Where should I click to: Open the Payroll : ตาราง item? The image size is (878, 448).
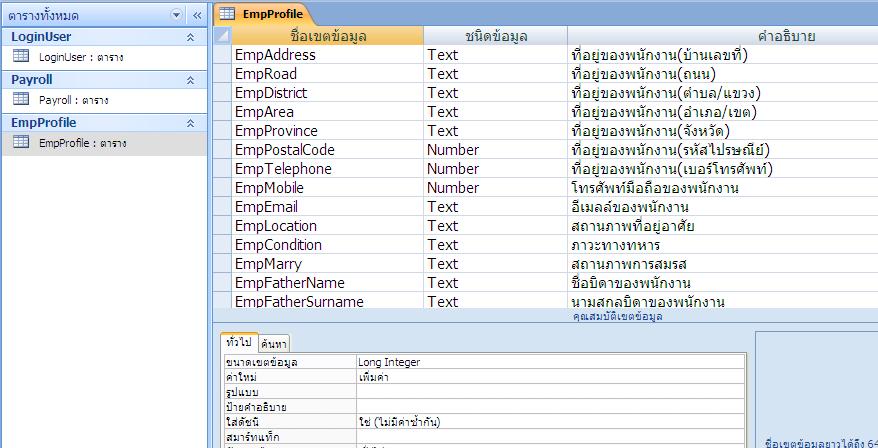[73, 101]
